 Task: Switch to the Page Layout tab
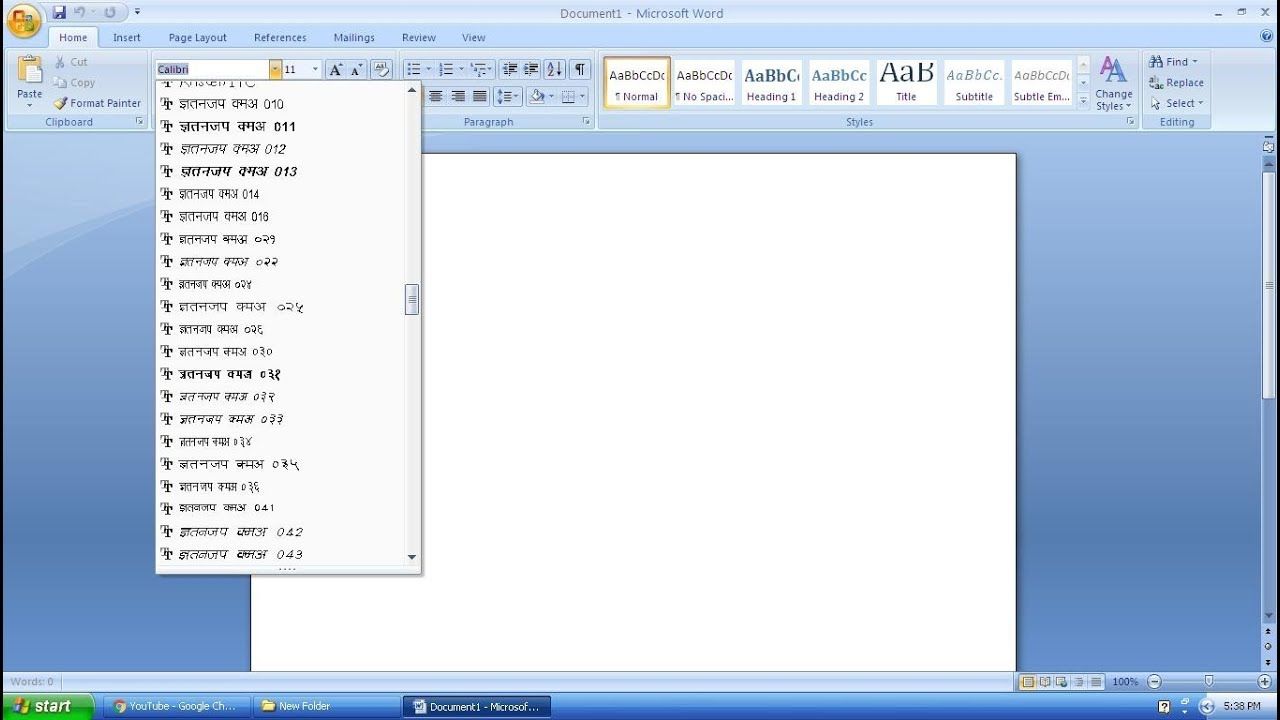(x=197, y=37)
